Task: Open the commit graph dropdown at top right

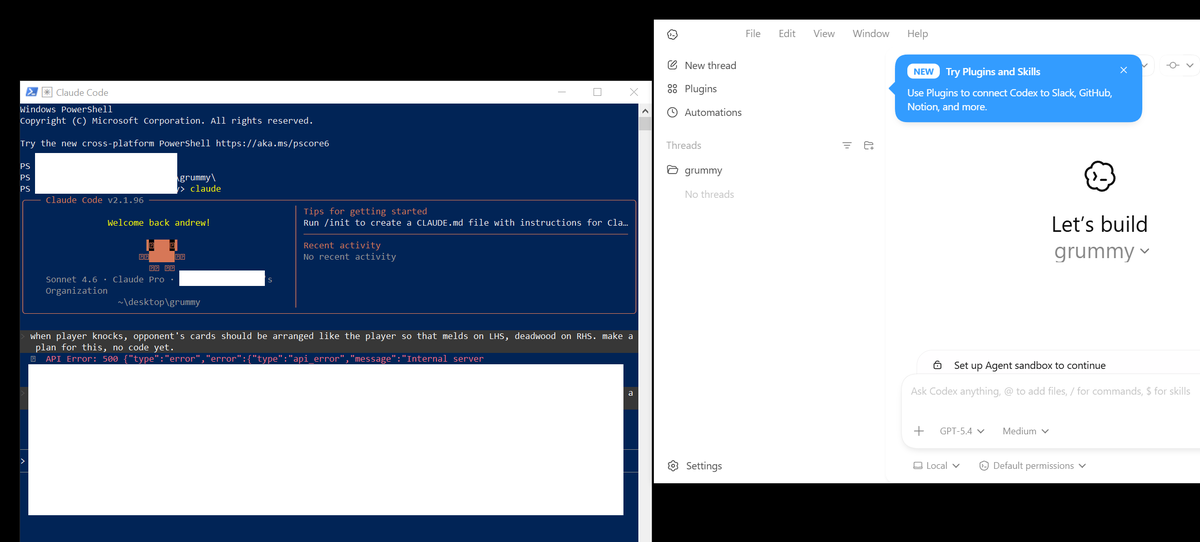Action: pos(1180,65)
